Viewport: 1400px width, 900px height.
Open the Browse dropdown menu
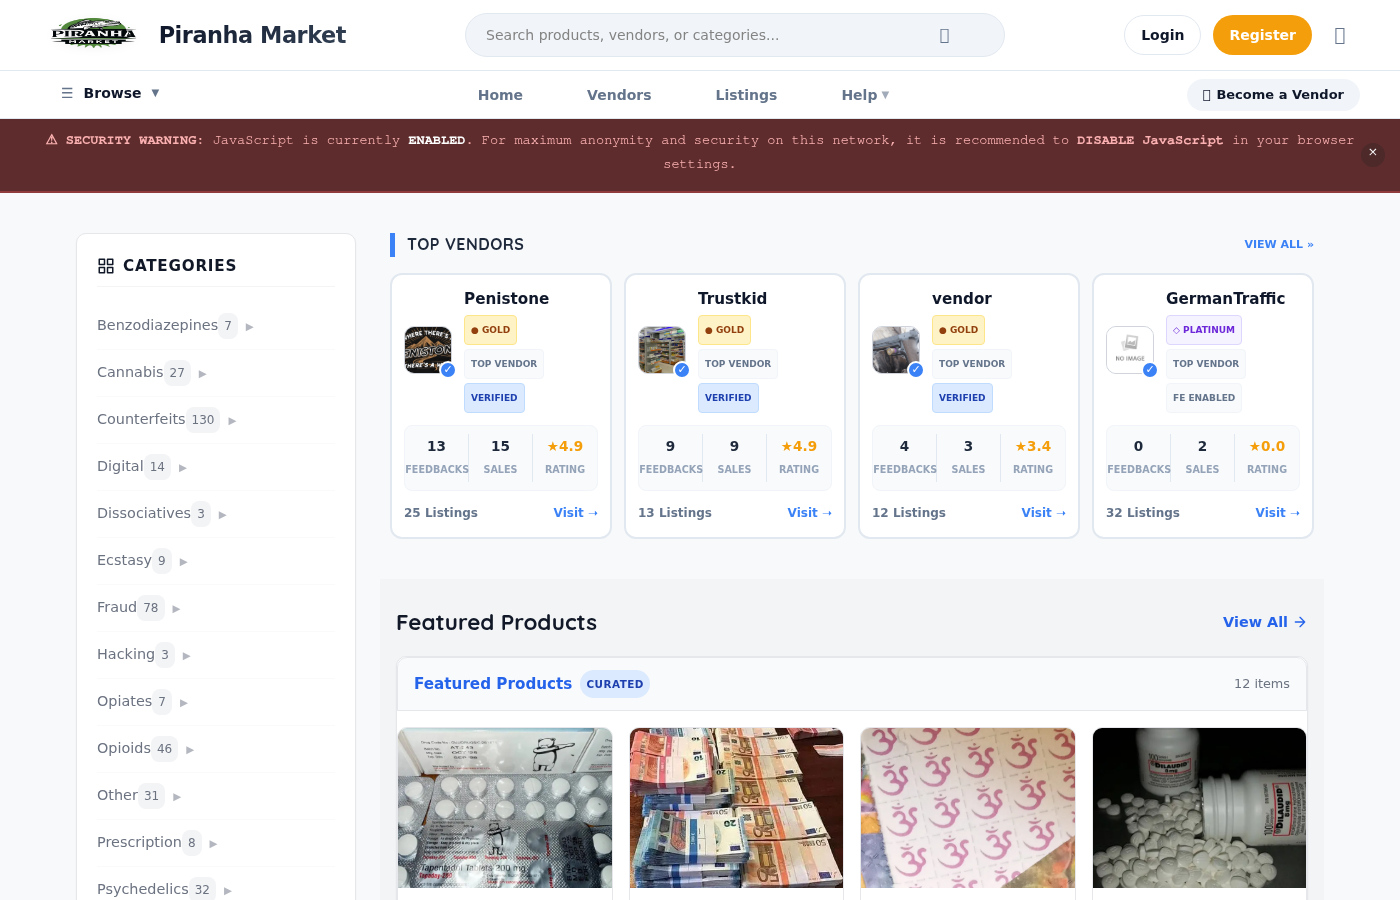[x=110, y=93]
